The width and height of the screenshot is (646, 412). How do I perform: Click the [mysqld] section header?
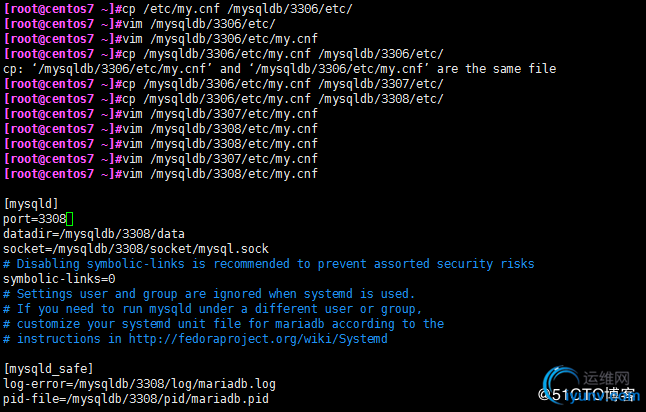point(31,204)
